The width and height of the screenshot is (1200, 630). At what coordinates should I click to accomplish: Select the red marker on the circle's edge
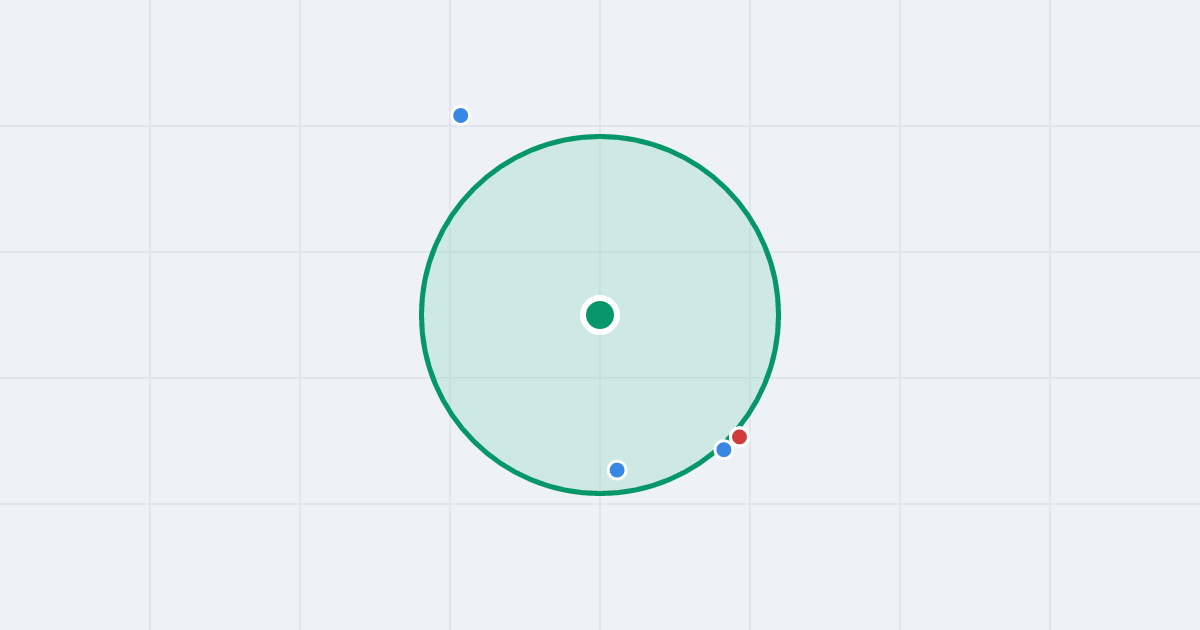pos(739,437)
